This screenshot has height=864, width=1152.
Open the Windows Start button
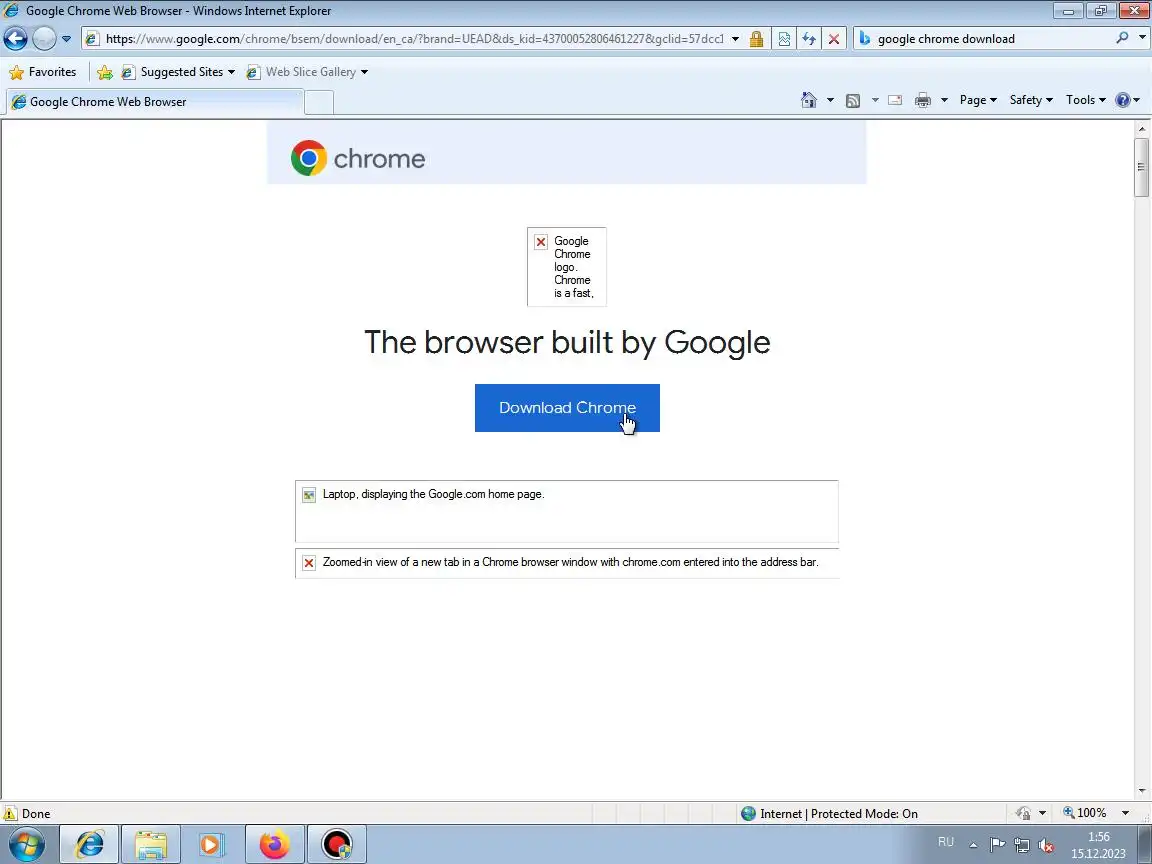pyautogui.click(x=26, y=844)
